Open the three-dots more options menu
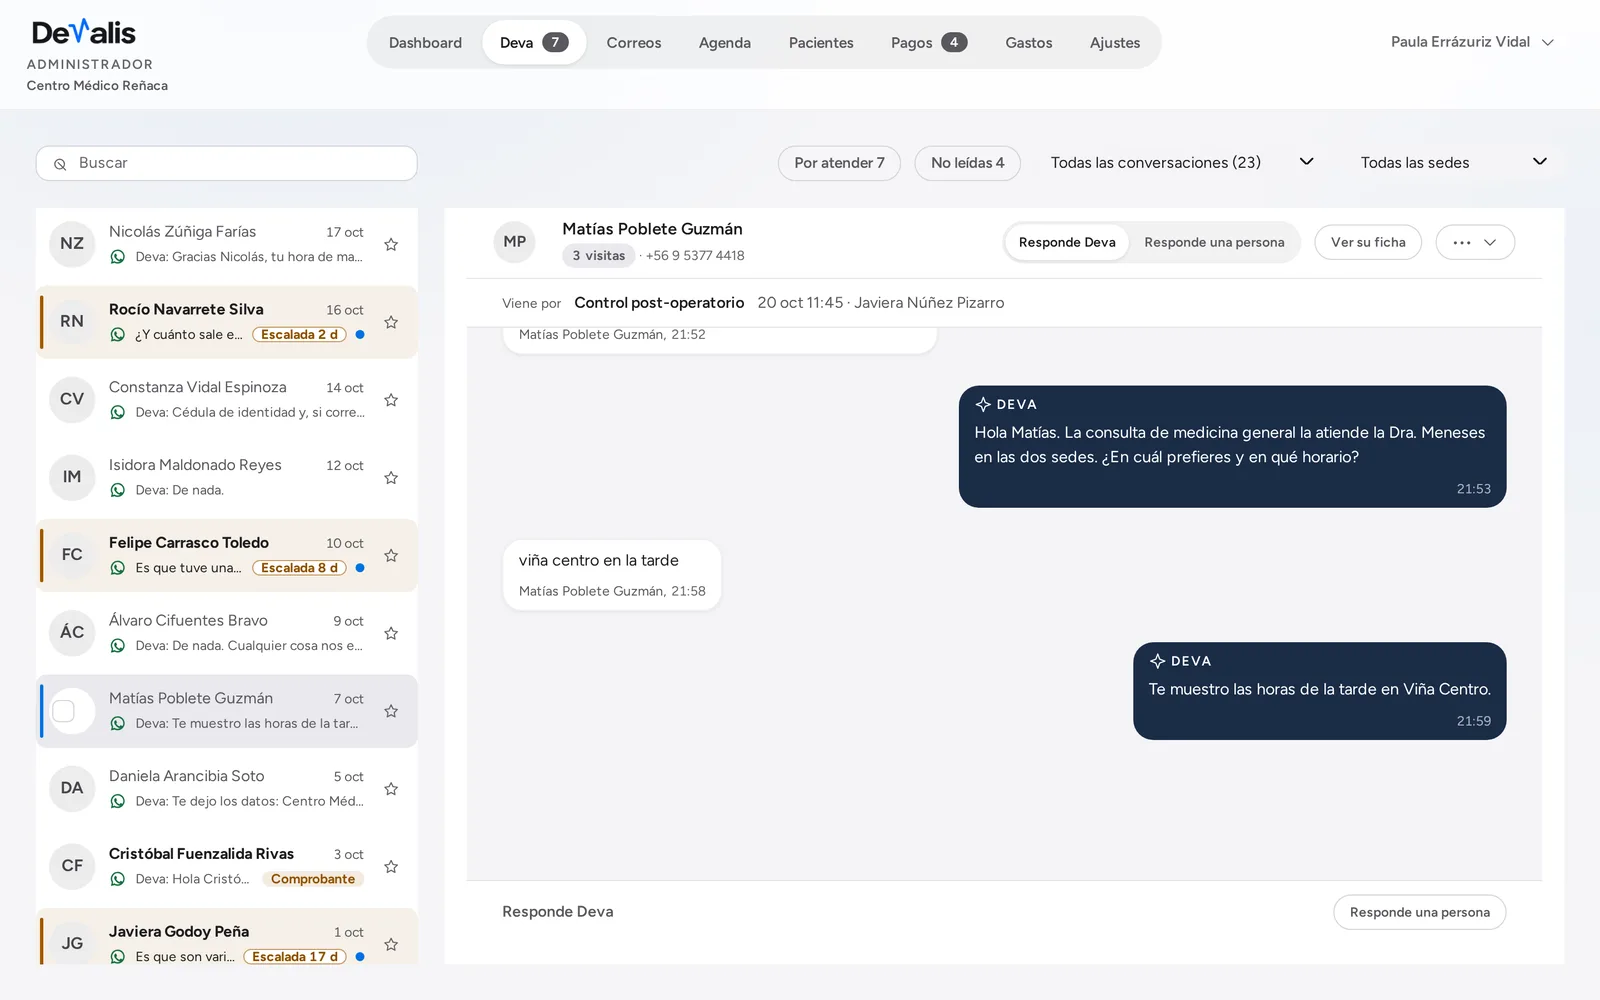1600x1000 pixels. pyautogui.click(x=1475, y=242)
